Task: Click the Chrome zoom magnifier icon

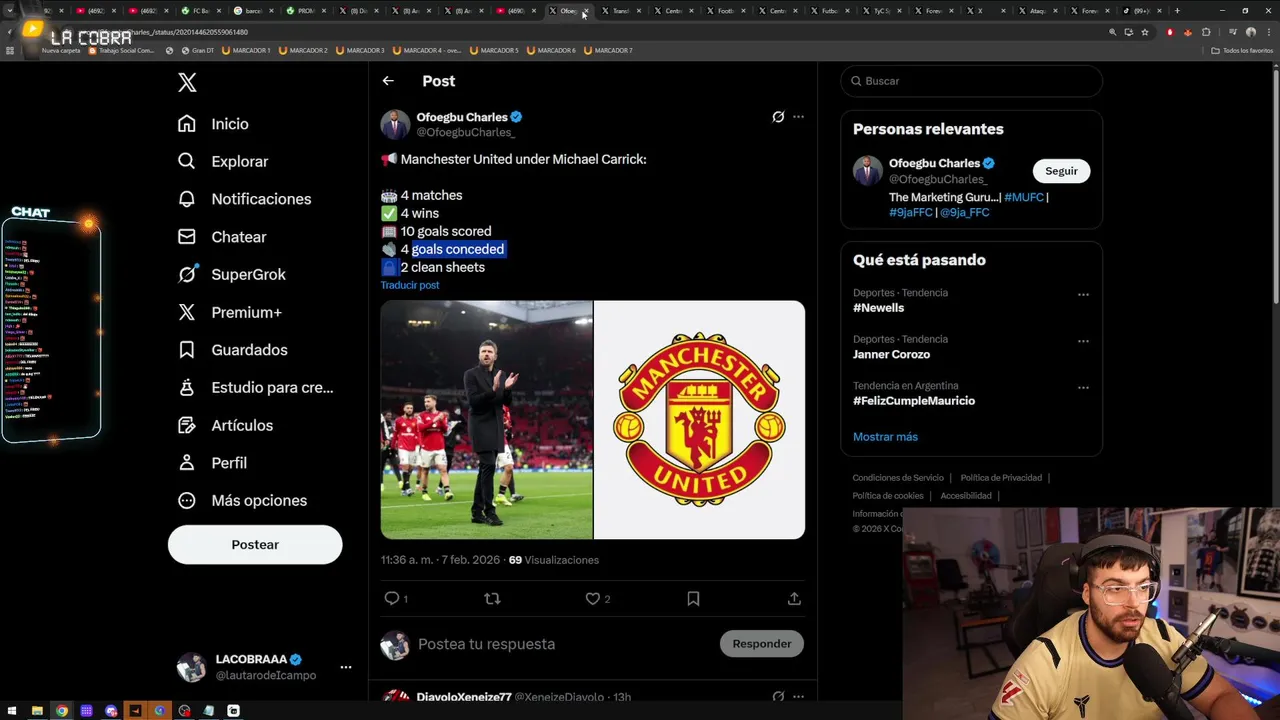Action: pos(1113,32)
